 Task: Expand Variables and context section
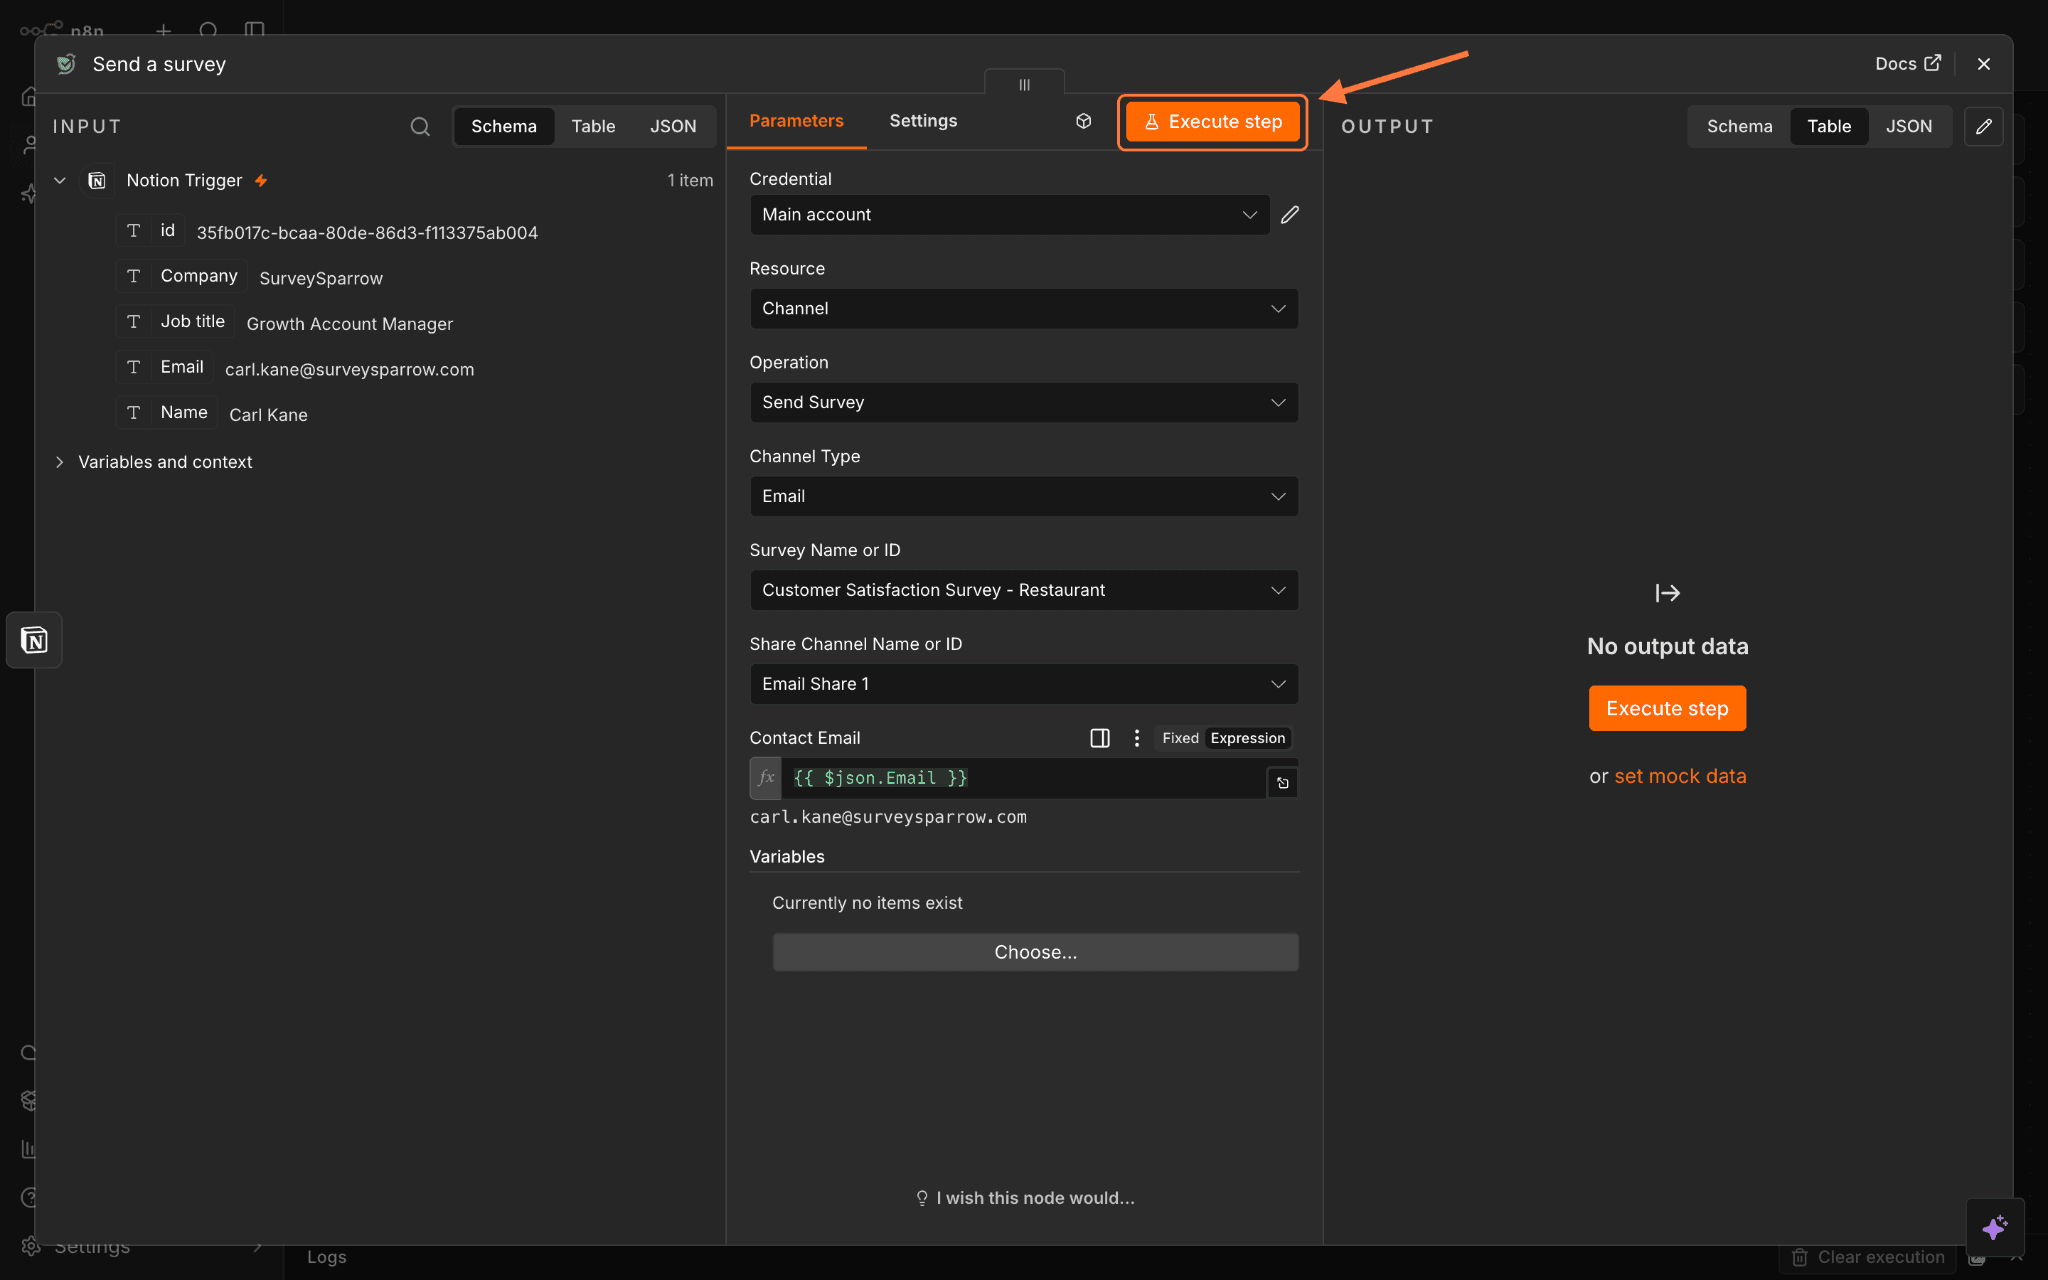click(60, 462)
